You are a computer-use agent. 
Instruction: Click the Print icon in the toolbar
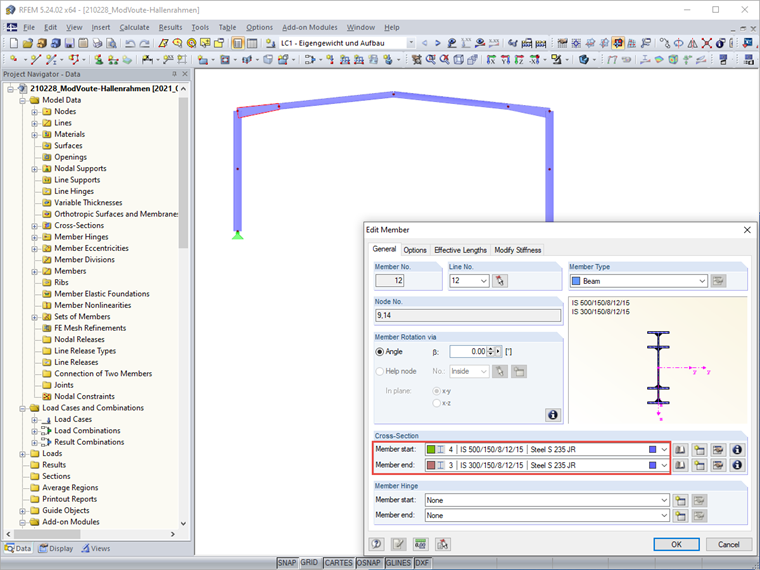click(97, 43)
